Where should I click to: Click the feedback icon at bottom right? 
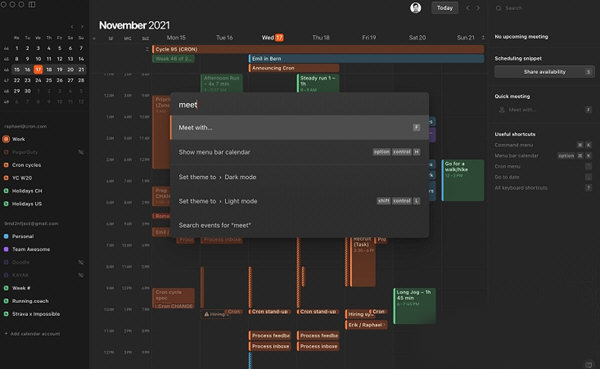(x=589, y=364)
